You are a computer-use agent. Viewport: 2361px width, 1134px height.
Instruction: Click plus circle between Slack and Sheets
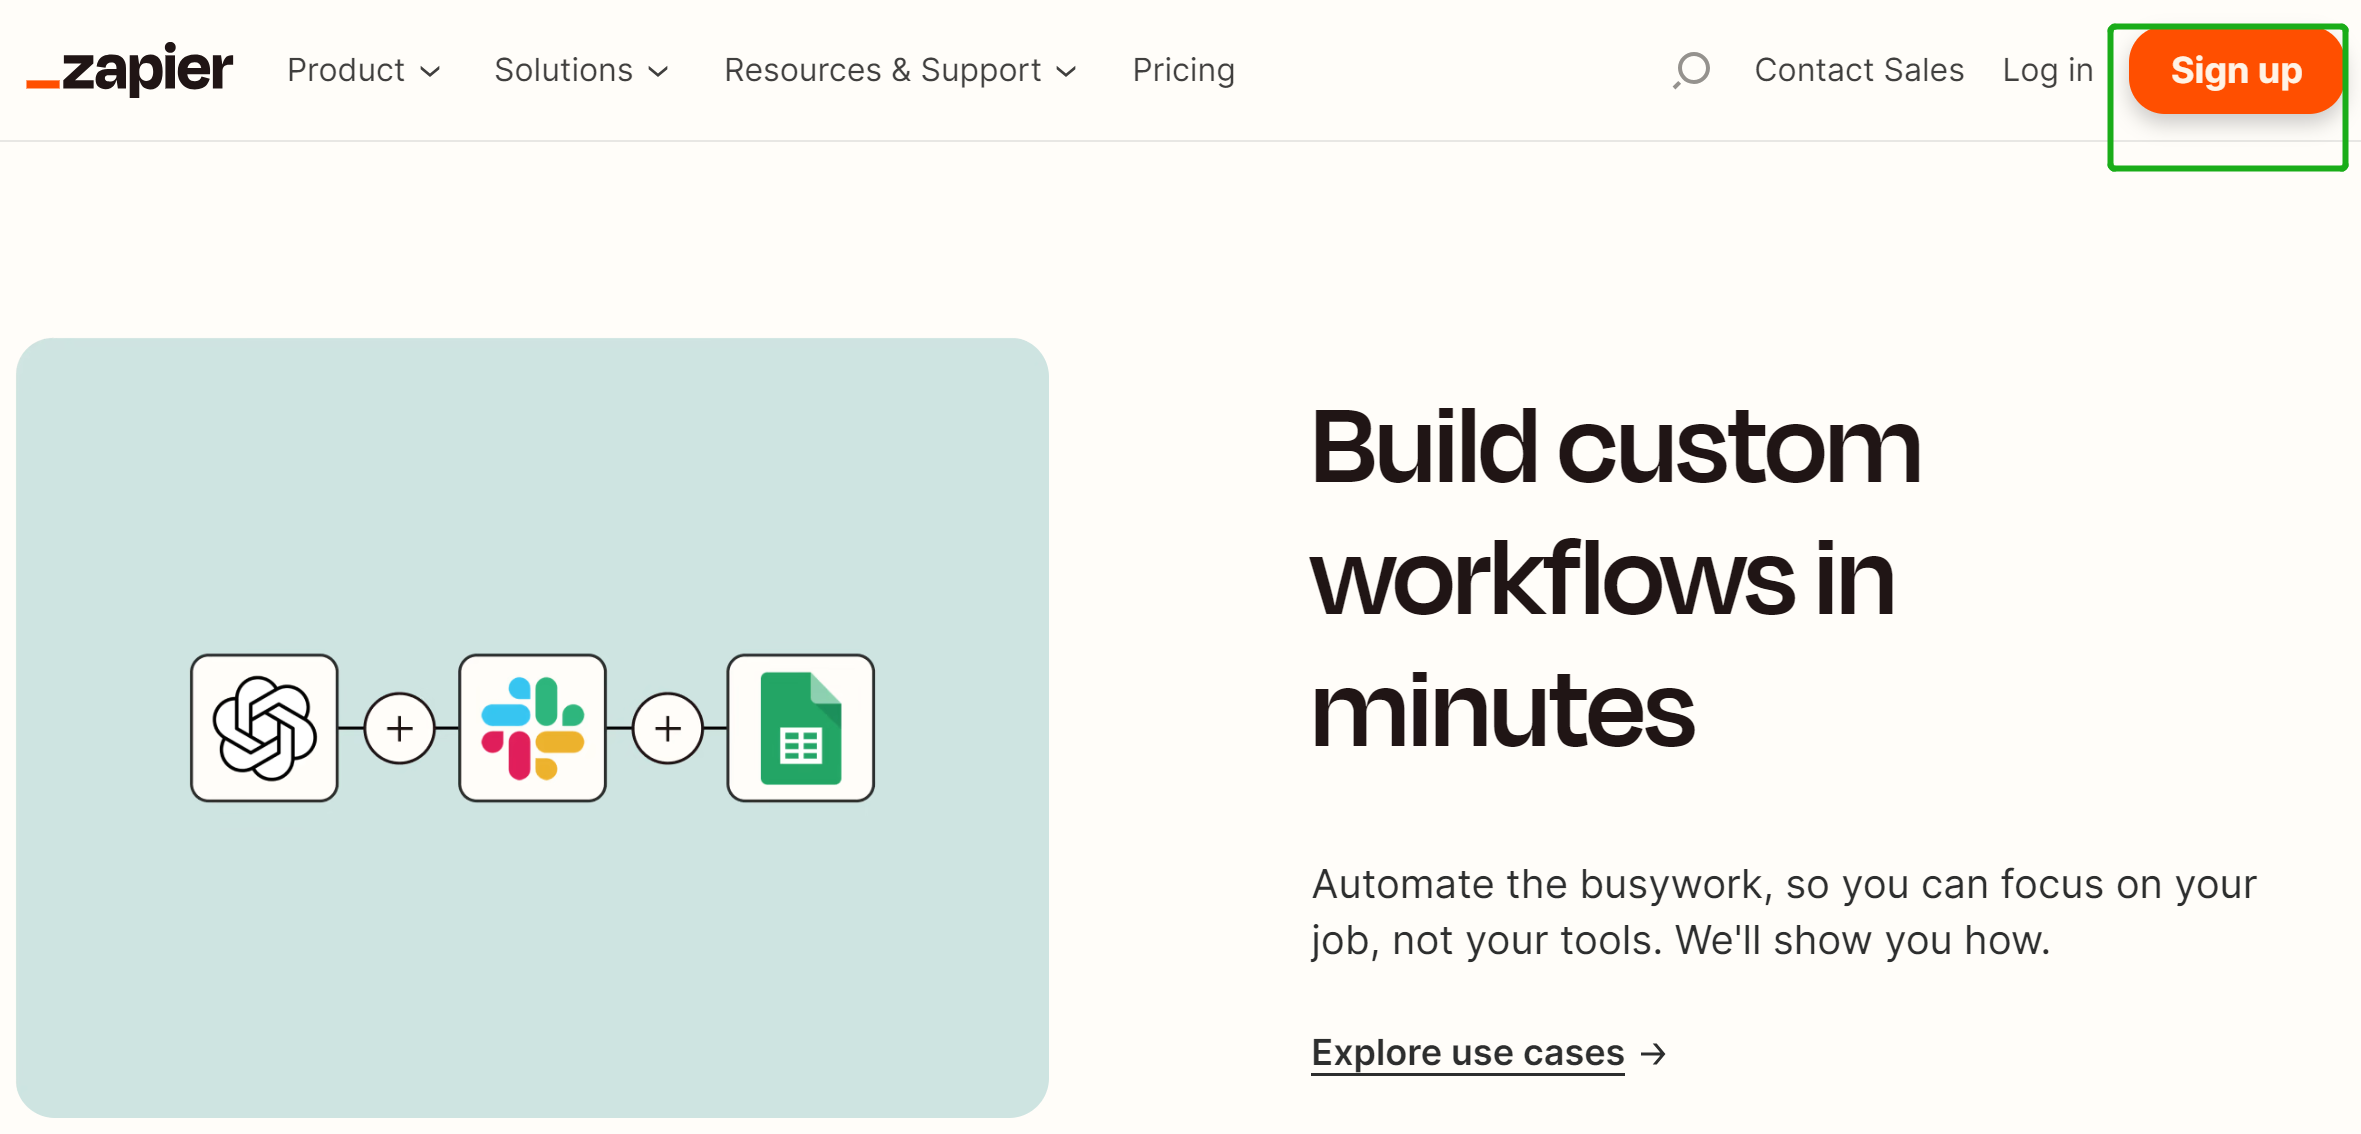(x=667, y=728)
